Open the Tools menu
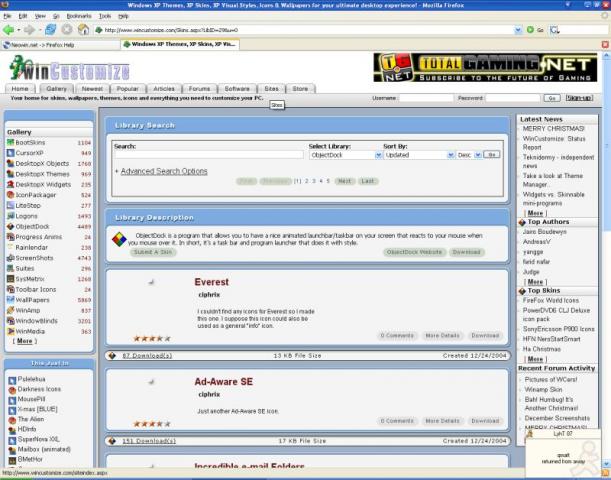The height and width of the screenshot is (480, 611). point(105,16)
